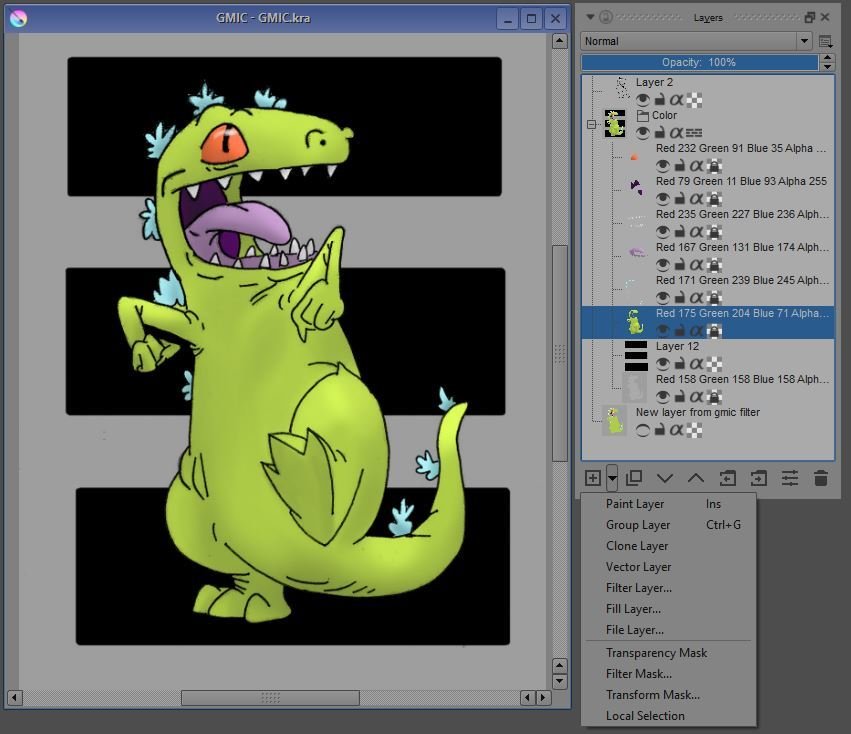Toggle alpha lock on Red 232 Green 91 layer

coord(715,166)
